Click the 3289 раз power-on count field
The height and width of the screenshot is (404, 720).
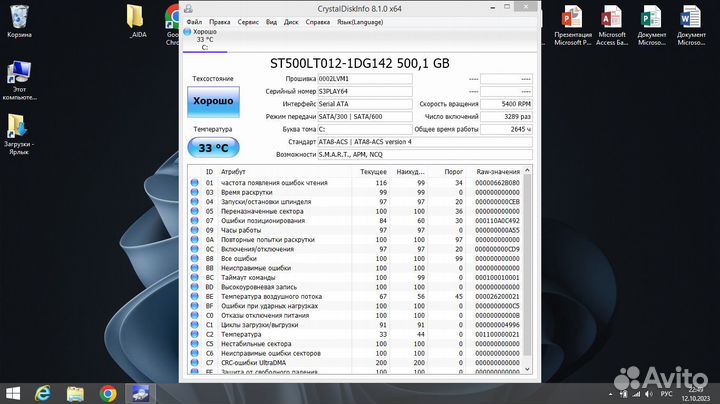506,117
